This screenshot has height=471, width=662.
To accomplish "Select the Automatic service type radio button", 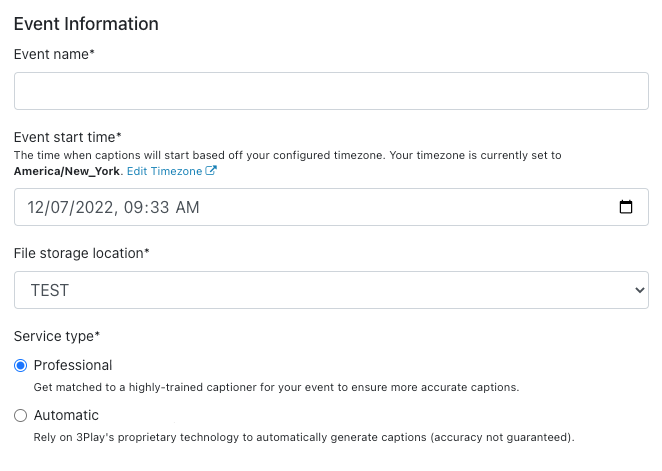I will coord(21,415).
